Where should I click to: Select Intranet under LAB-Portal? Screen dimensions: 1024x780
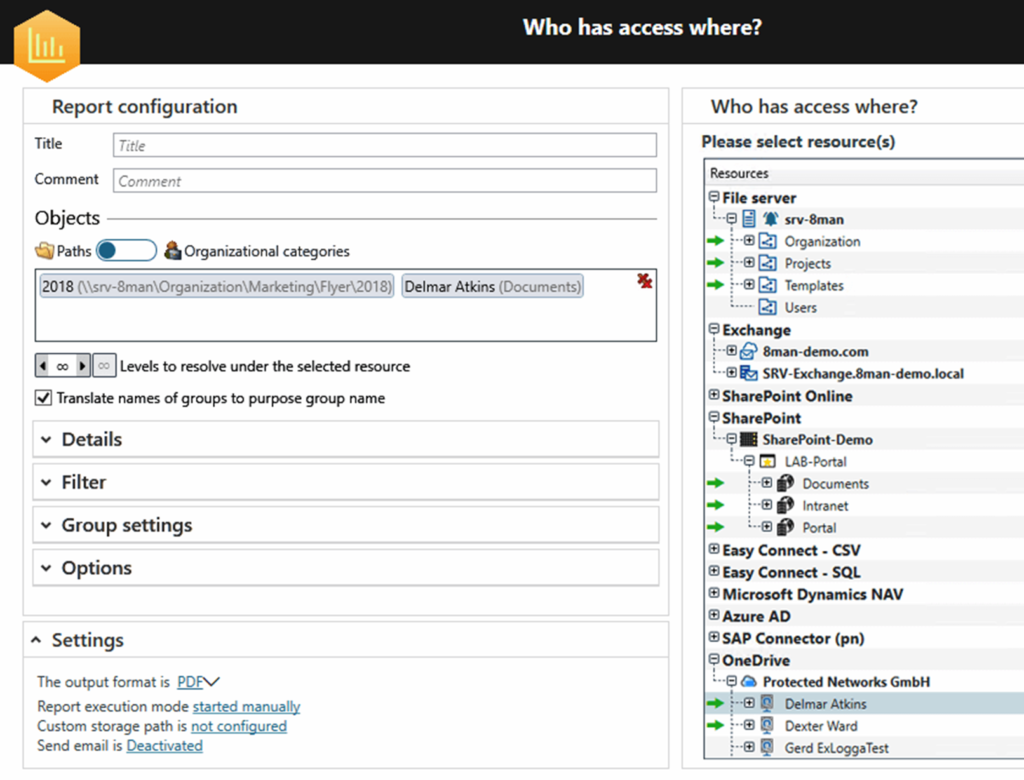point(825,506)
